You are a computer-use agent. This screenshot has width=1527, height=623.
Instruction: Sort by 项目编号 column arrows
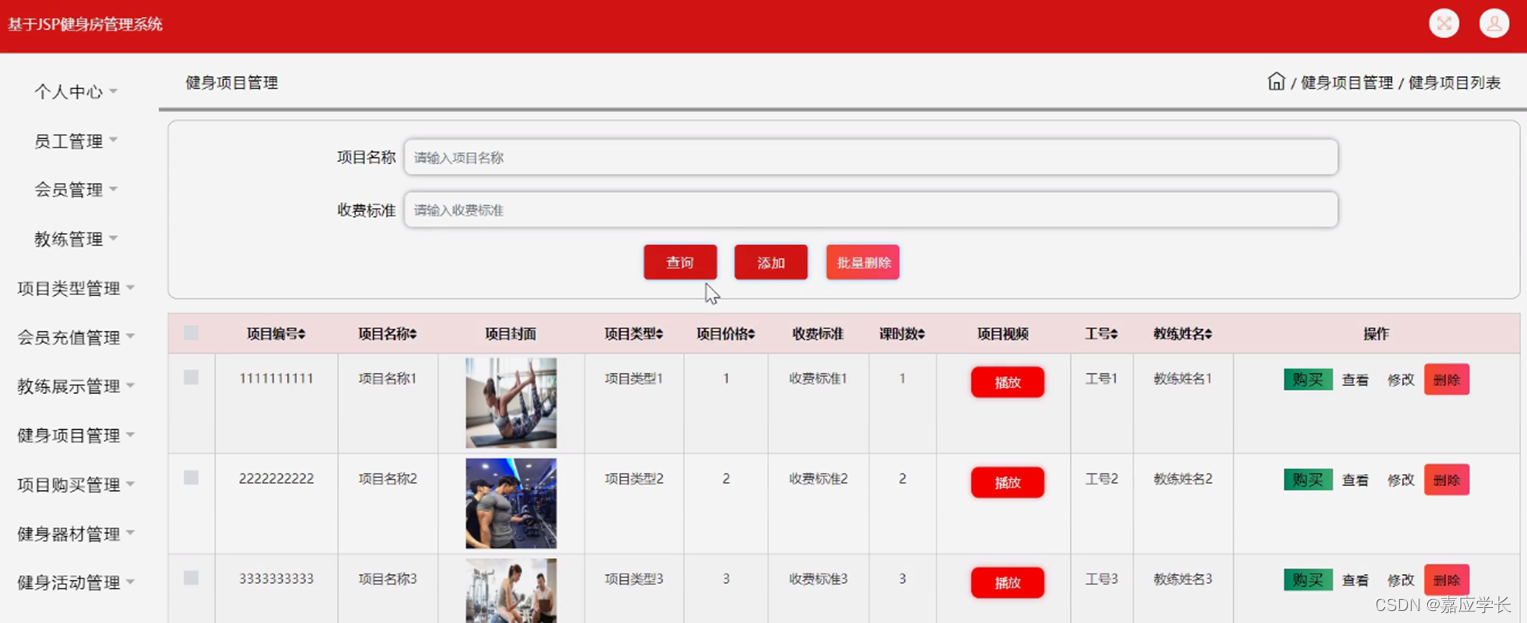click(x=302, y=334)
